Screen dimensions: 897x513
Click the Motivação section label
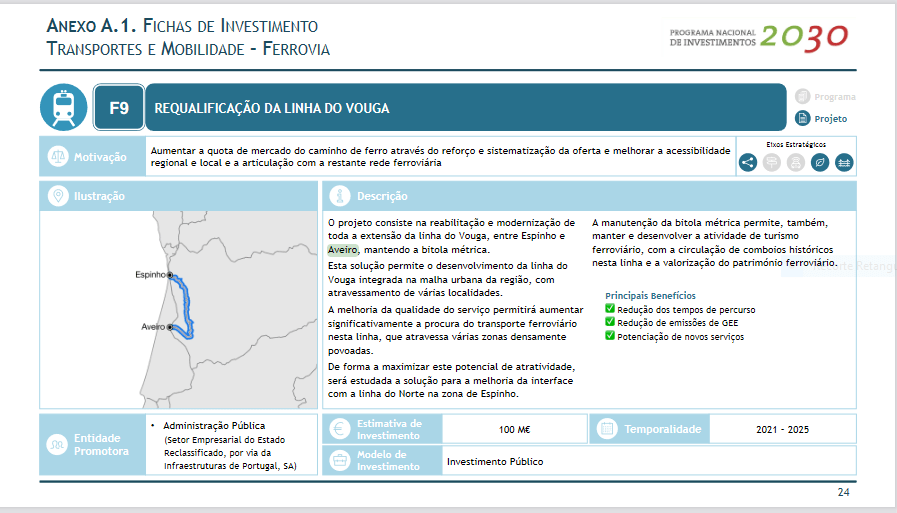pos(100,157)
